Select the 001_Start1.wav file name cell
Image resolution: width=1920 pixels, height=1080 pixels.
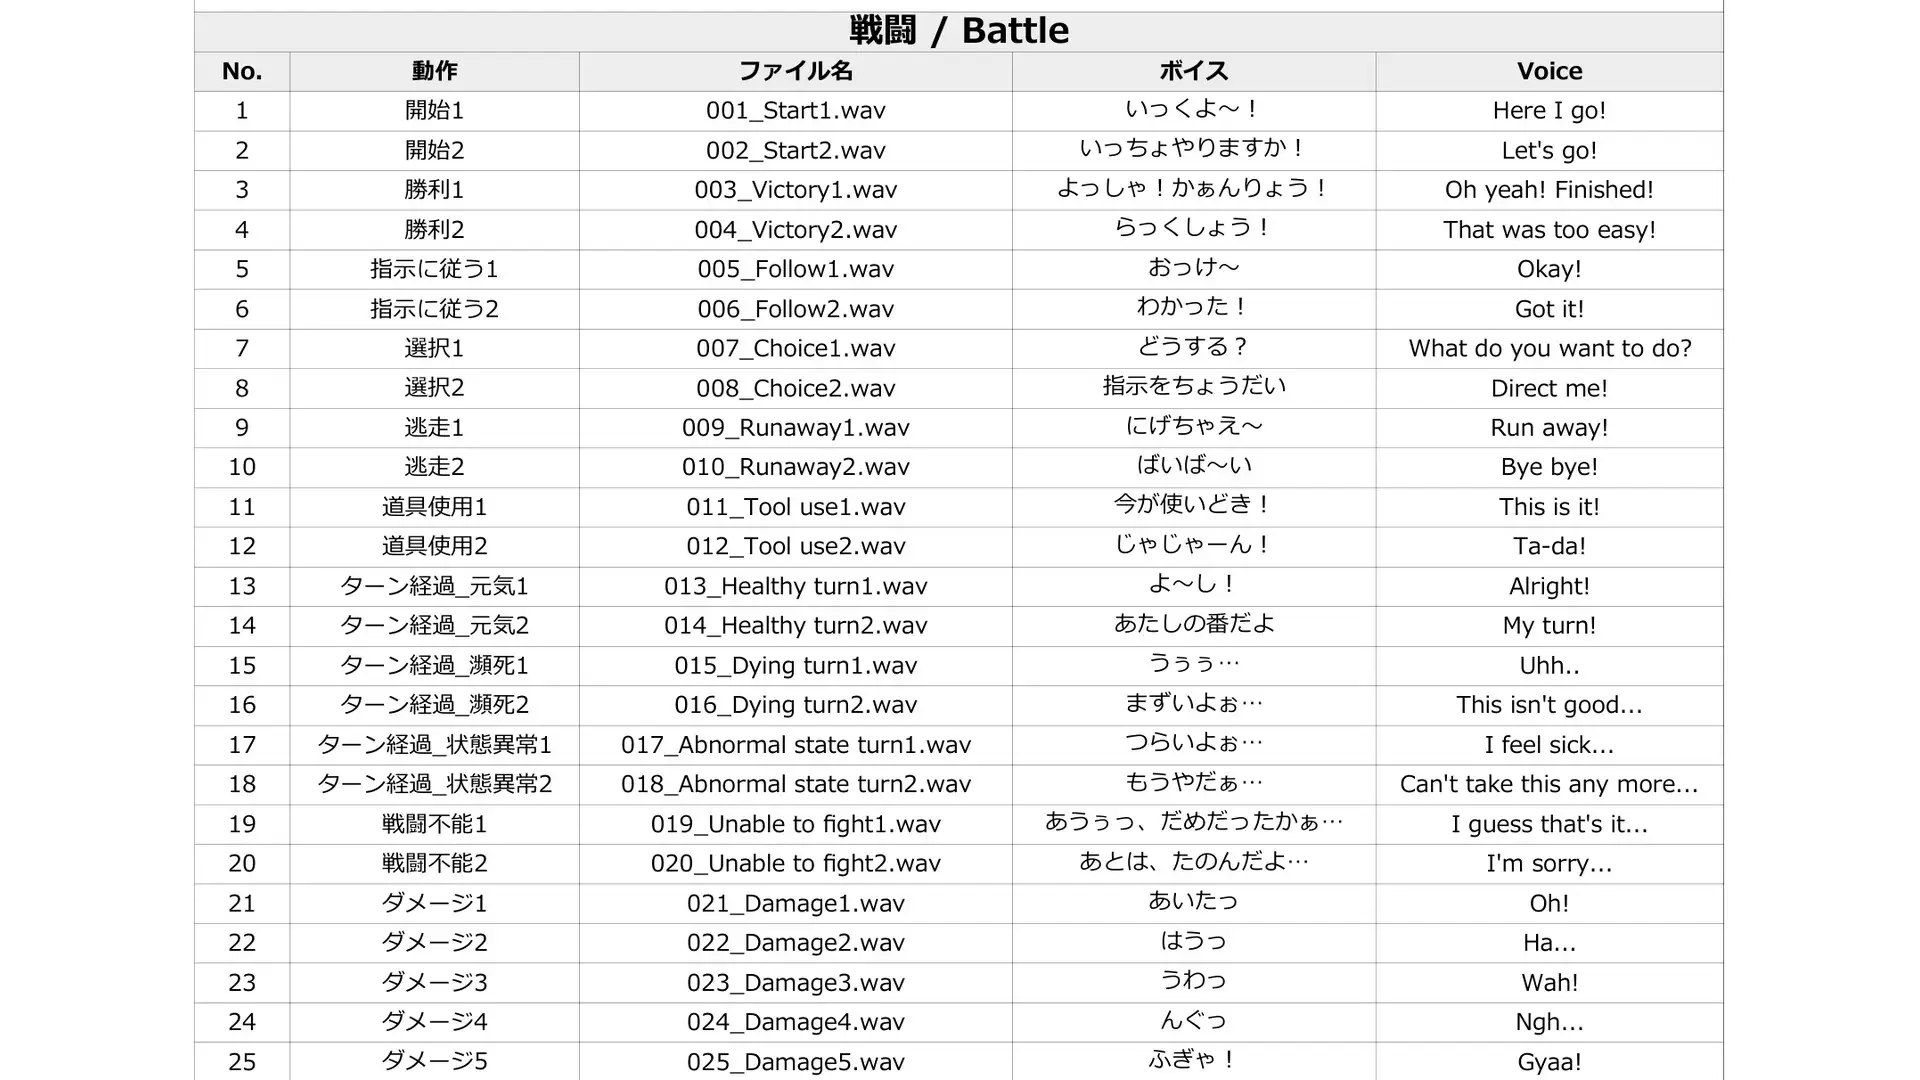pos(795,111)
